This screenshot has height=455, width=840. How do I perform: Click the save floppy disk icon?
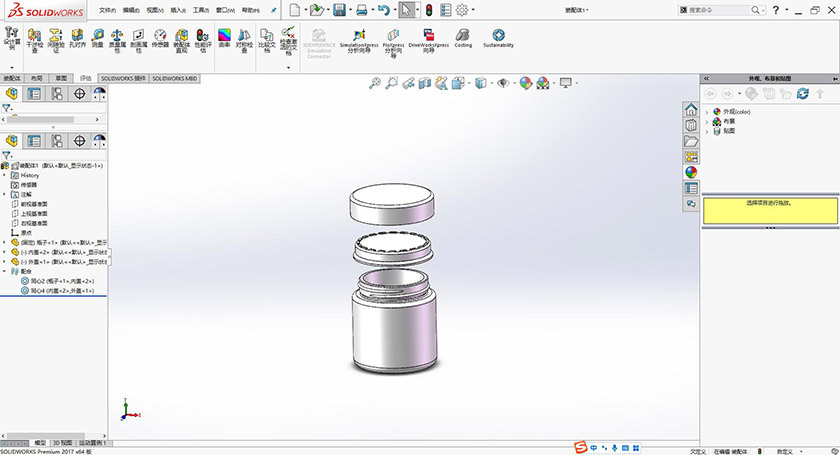coord(339,10)
